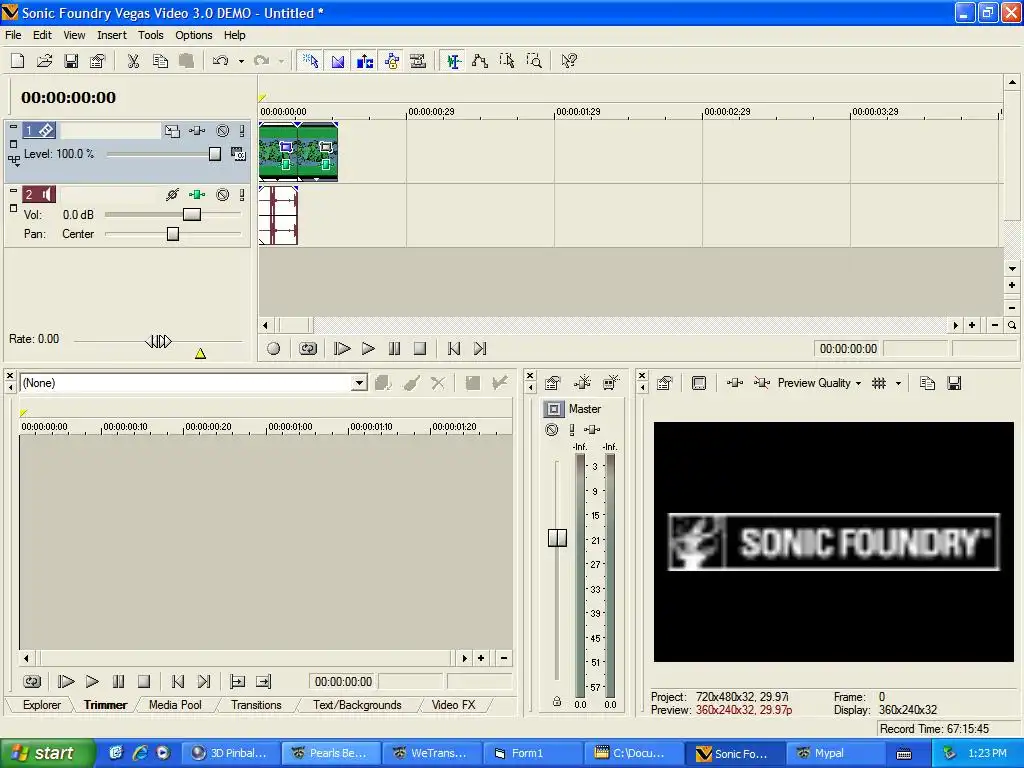Solo video track 1
This screenshot has width=1024, height=768.
click(242, 131)
